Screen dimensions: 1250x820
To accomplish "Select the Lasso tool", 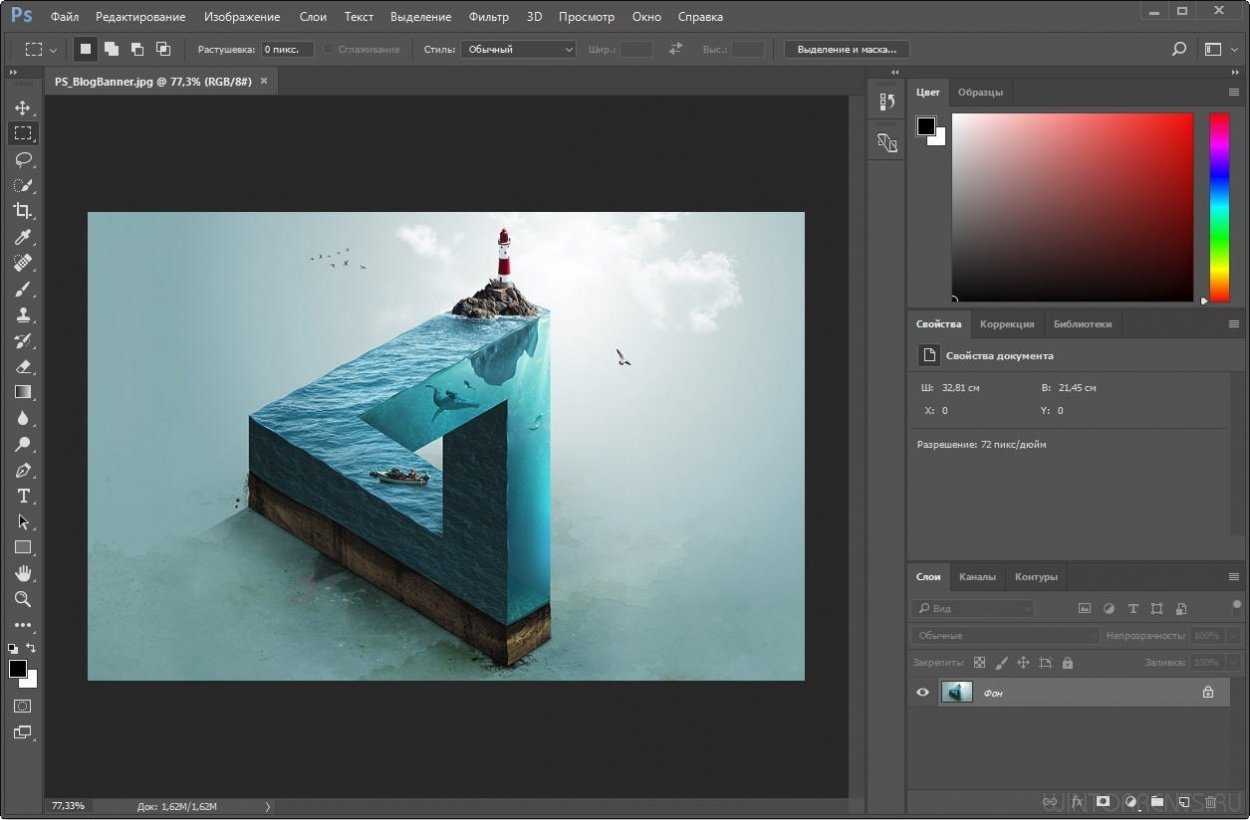I will pos(23,159).
